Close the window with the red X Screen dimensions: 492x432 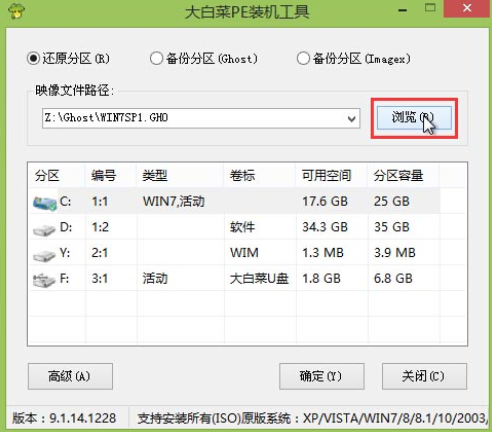[467, 9]
